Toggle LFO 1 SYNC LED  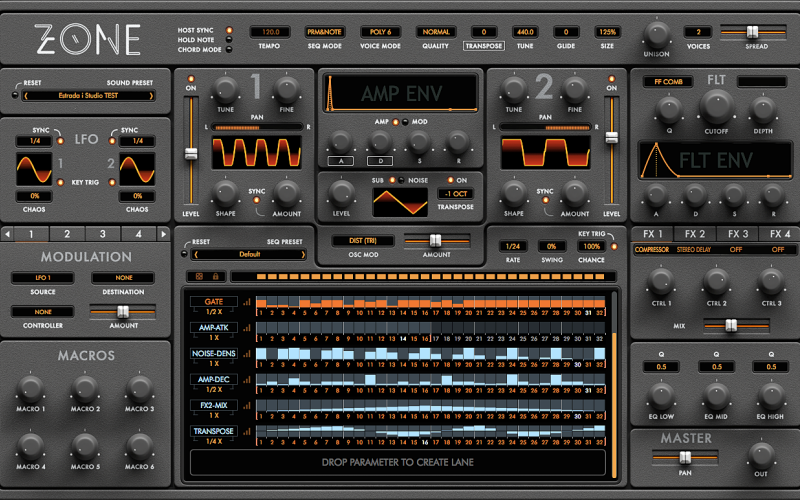click(60, 141)
